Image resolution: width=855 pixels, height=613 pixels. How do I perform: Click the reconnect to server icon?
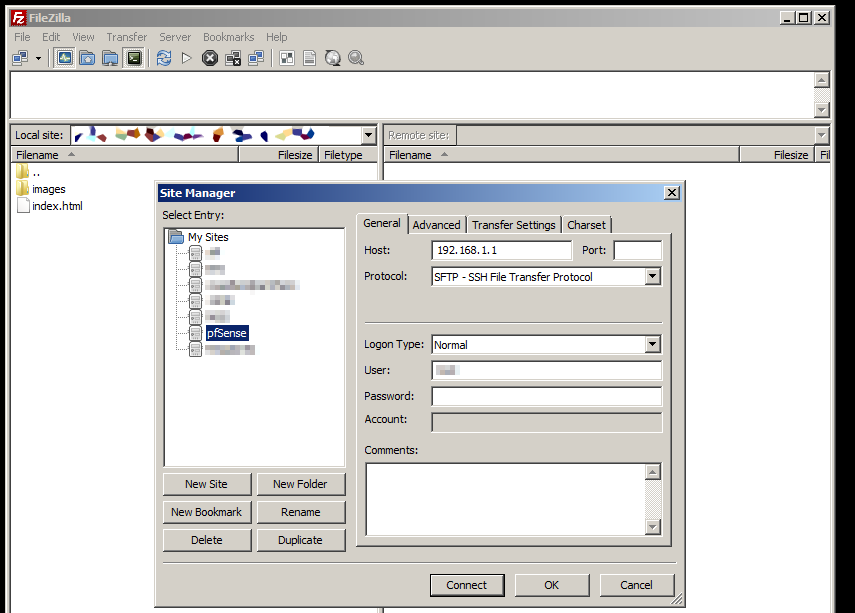(256, 58)
